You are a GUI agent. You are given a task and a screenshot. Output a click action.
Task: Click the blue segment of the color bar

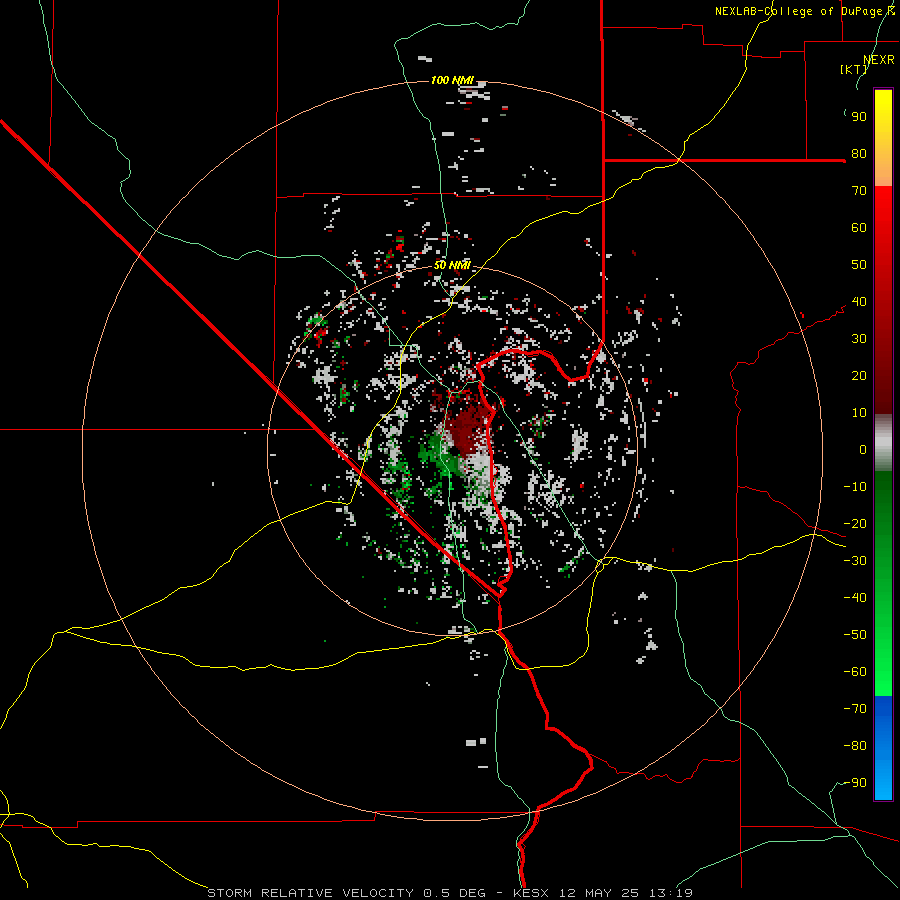pos(883,748)
